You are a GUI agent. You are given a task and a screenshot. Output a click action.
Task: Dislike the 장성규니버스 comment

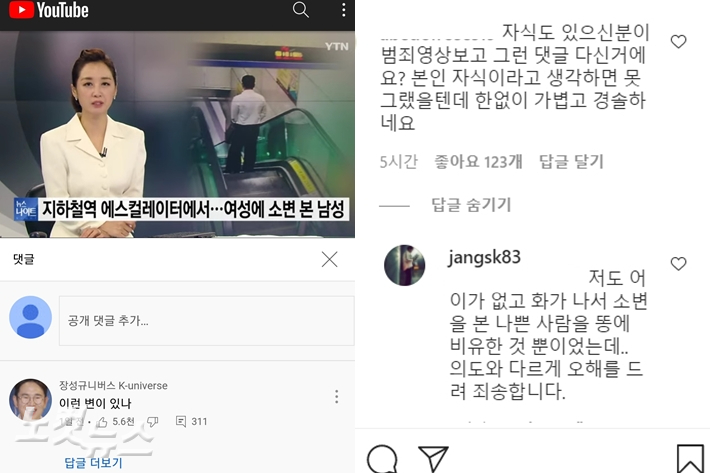[153, 422]
